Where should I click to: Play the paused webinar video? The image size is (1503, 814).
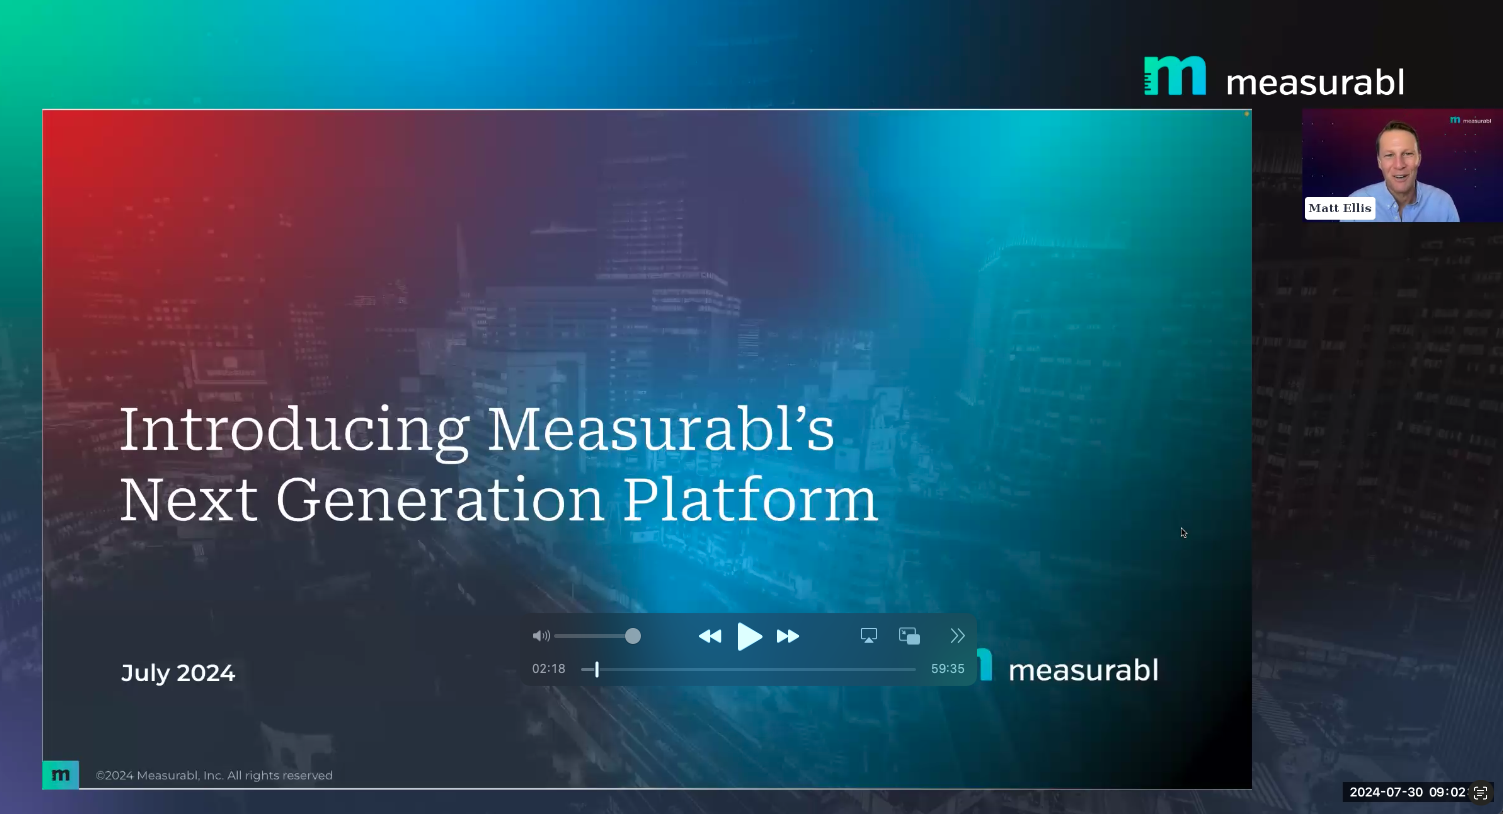tap(750, 636)
